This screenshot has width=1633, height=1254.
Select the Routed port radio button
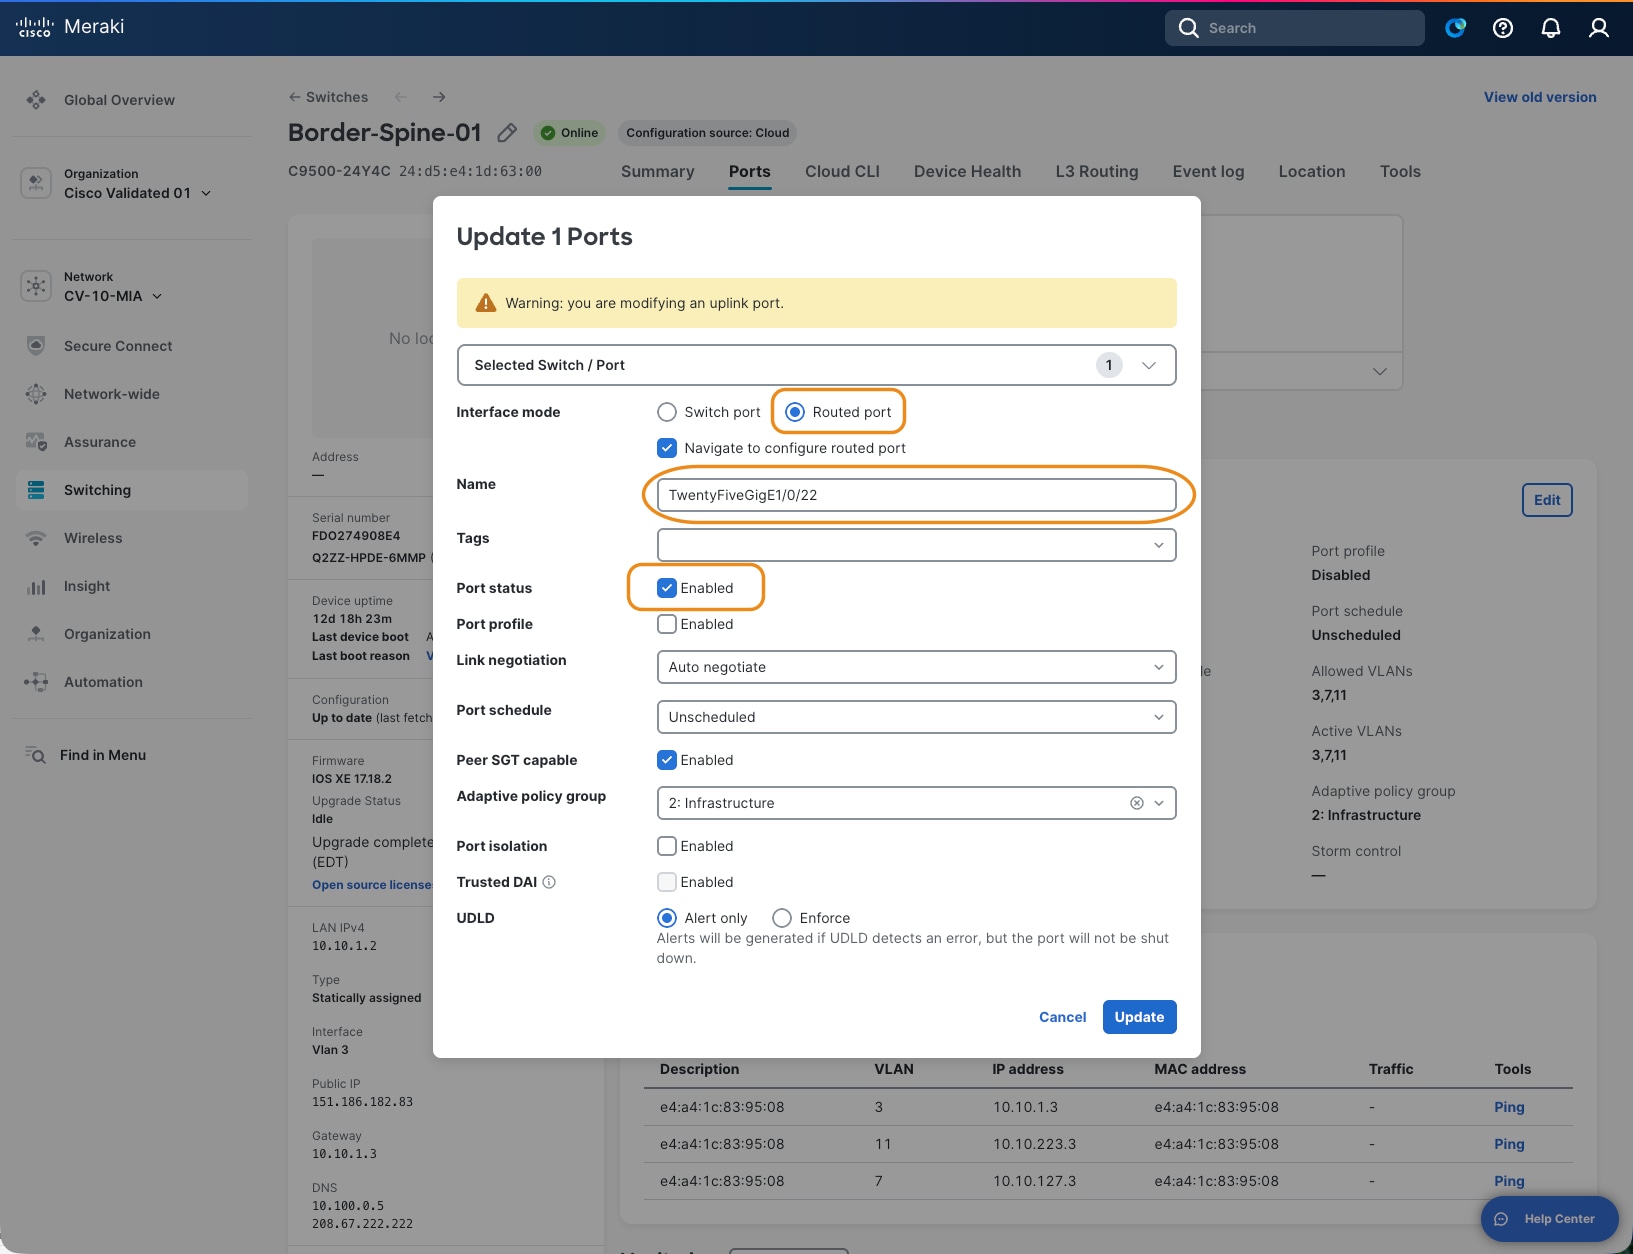(x=795, y=412)
